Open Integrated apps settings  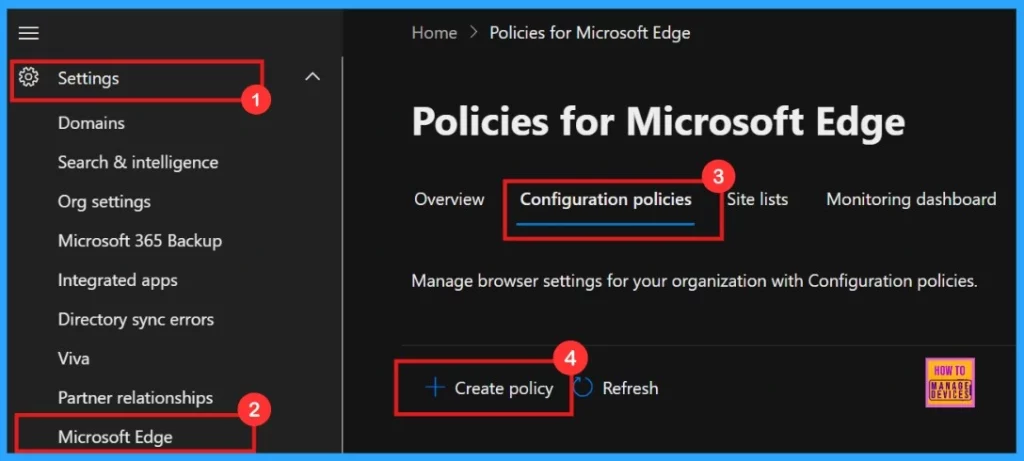pos(117,280)
